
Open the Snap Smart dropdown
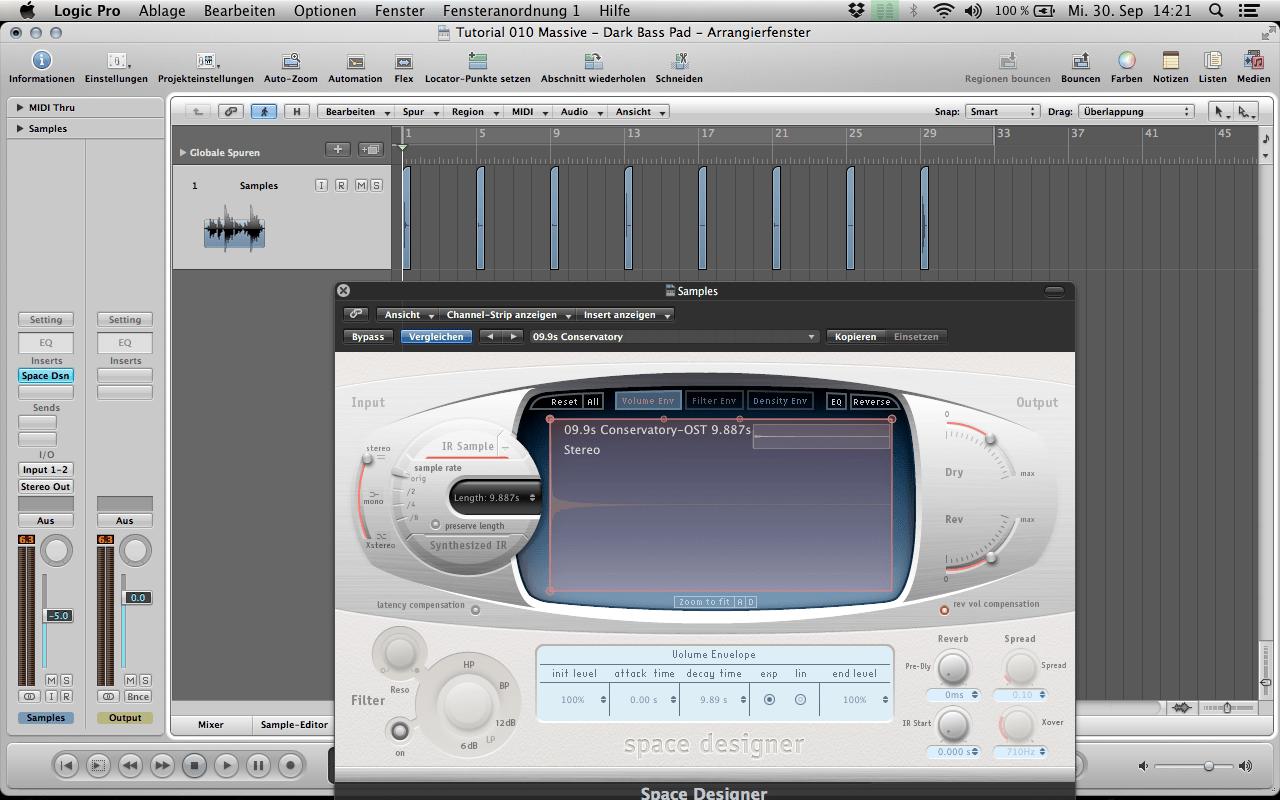coord(1003,112)
